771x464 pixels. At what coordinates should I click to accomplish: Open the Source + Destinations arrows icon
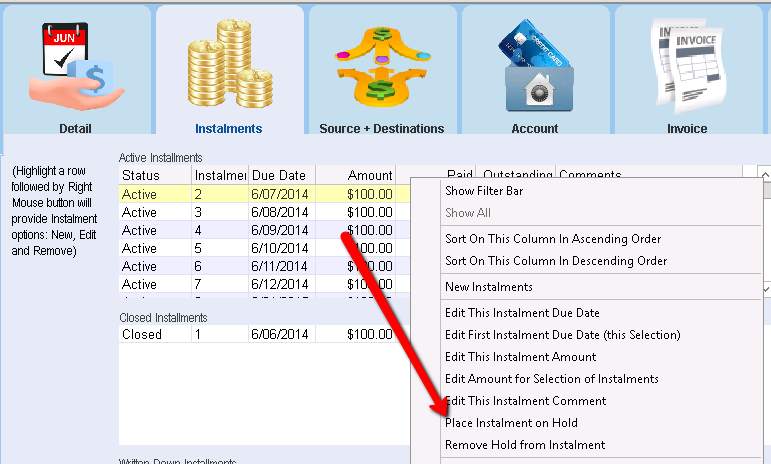pos(383,66)
